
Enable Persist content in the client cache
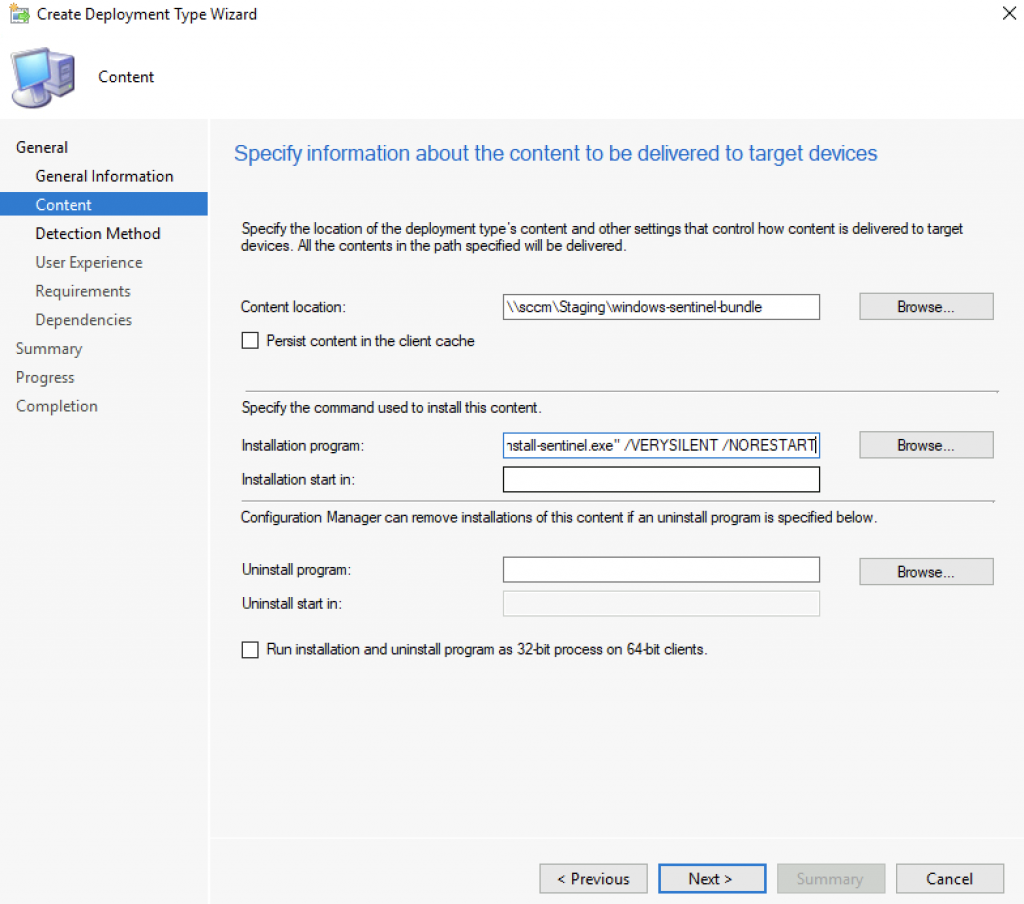[250, 340]
